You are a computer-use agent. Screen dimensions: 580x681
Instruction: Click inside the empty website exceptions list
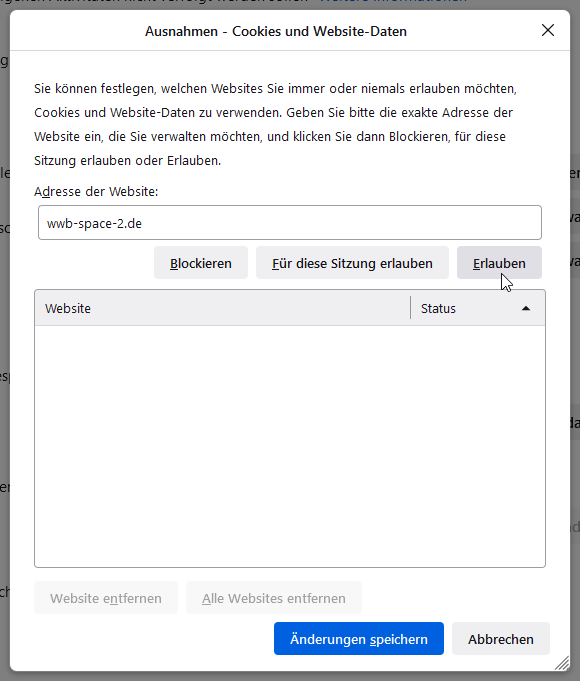pyautogui.click(x=290, y=446)
